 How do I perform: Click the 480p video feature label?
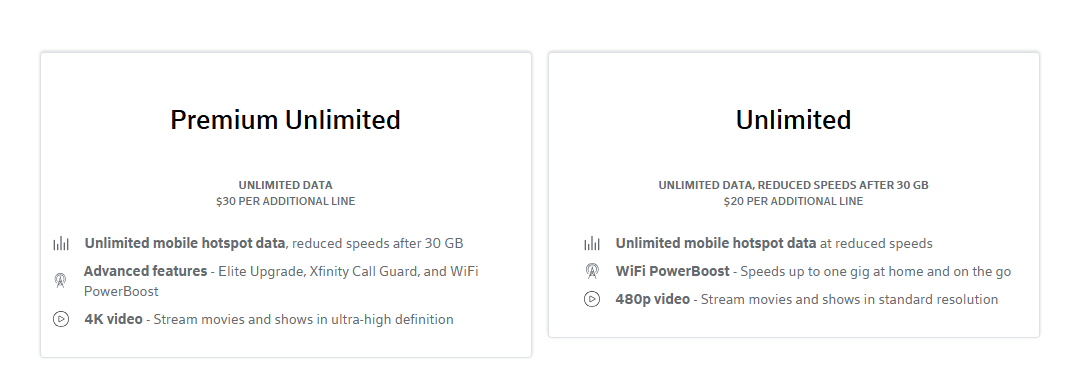(652, 299)
